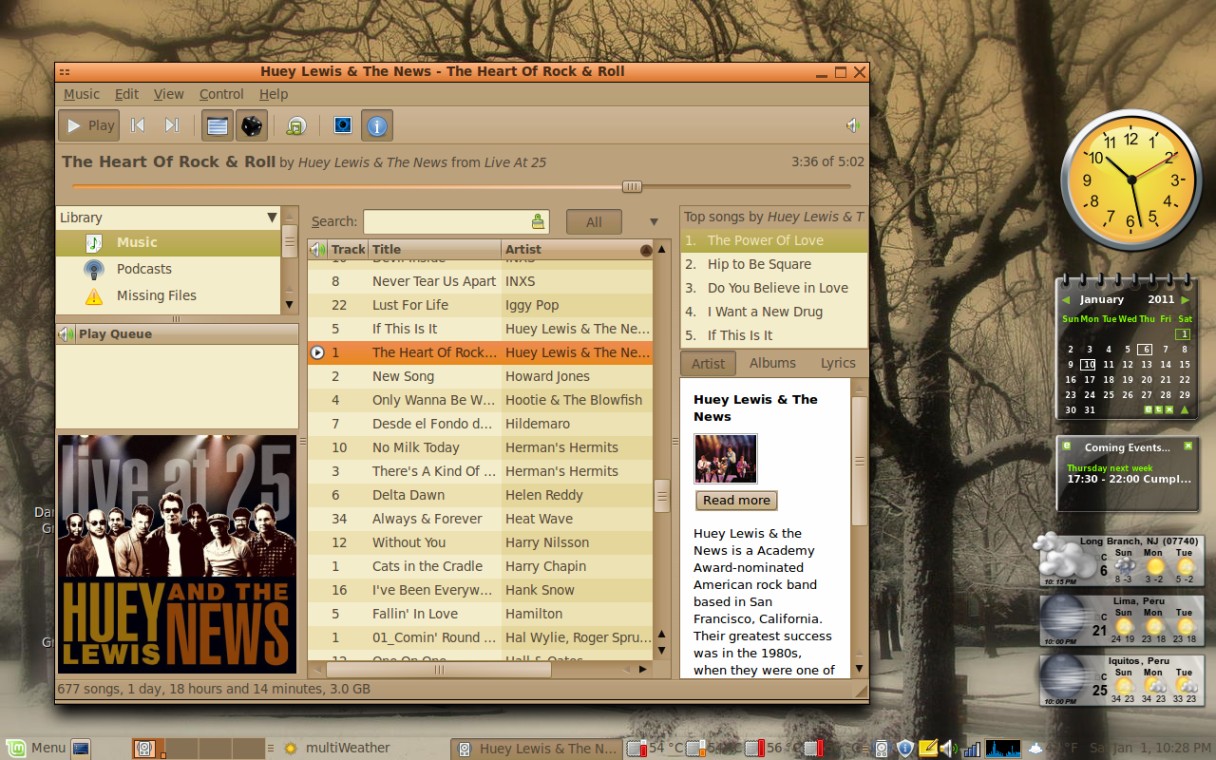Screen dimensions: 1216x760
Task: Go to next month on calendar widget
Action: pyautogui.click(x=1185, y=300)
